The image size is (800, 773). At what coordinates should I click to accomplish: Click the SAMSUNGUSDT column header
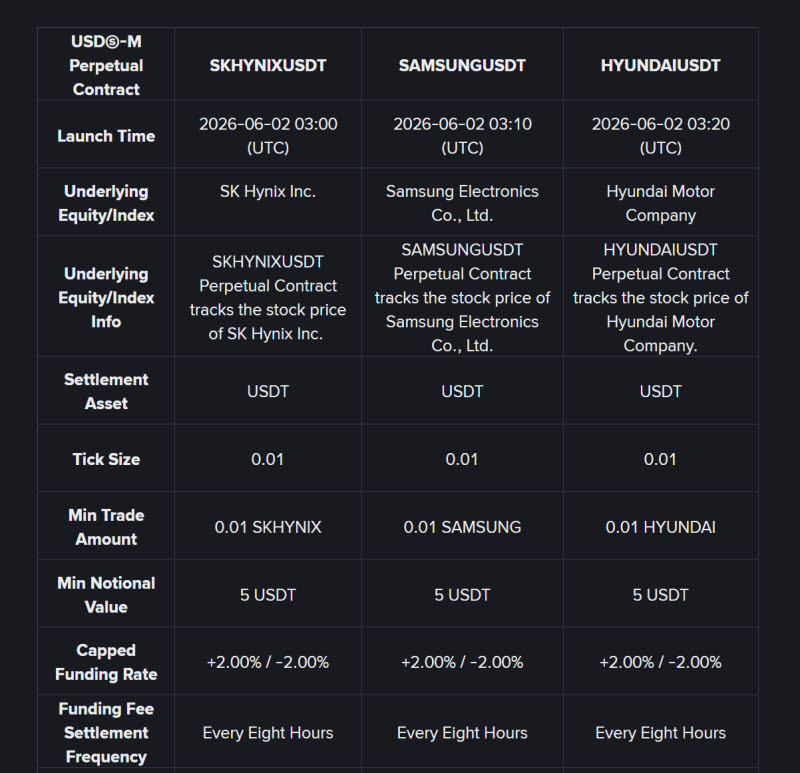coord(462,65)
